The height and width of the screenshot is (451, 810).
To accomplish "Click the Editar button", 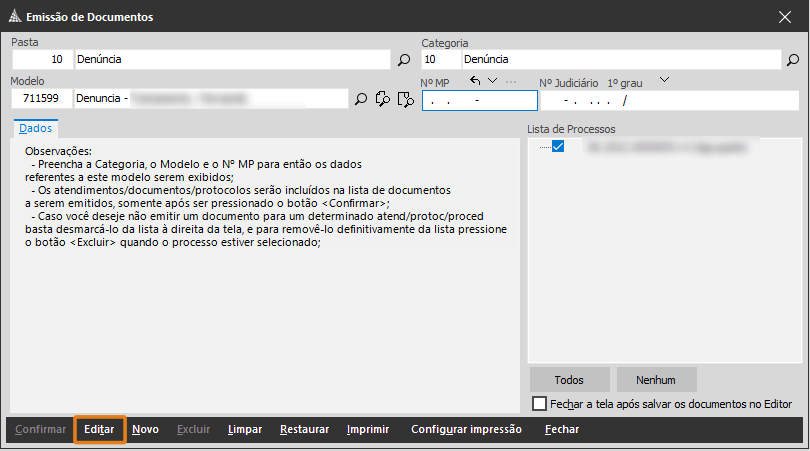I will [99, 429].
